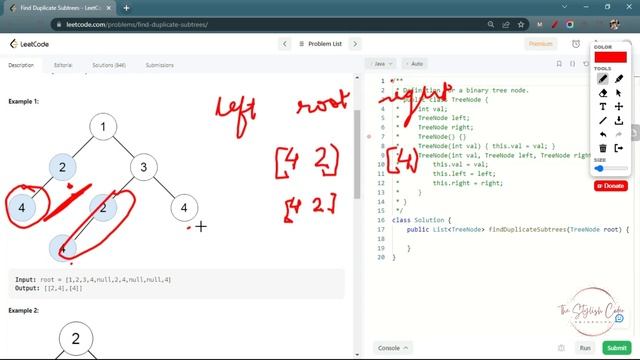Select the eraser tool
The image size is (640, 360).
click(x=603, y=93)
